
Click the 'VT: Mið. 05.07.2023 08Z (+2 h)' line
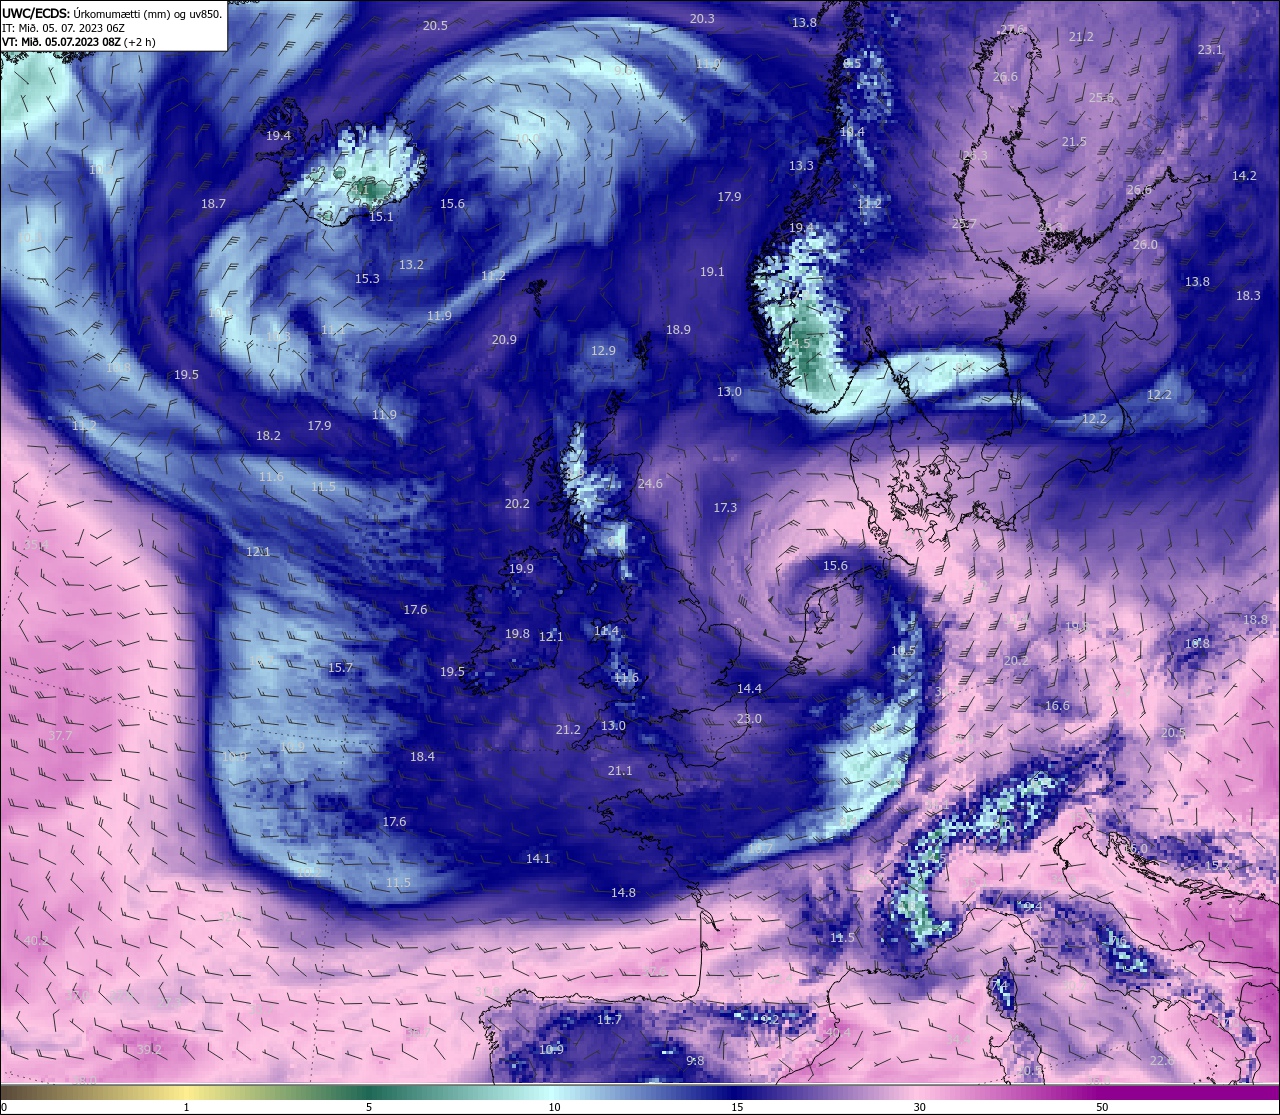pyautogui.click(x=78, y=42)
